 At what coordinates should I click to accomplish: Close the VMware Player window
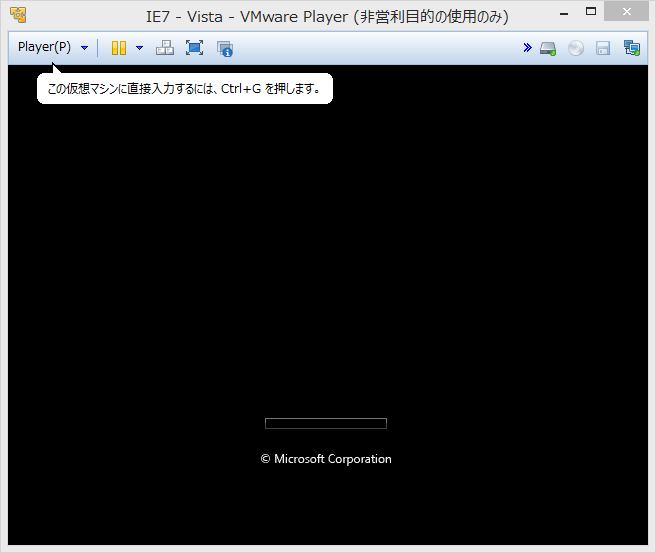(626, 12)
